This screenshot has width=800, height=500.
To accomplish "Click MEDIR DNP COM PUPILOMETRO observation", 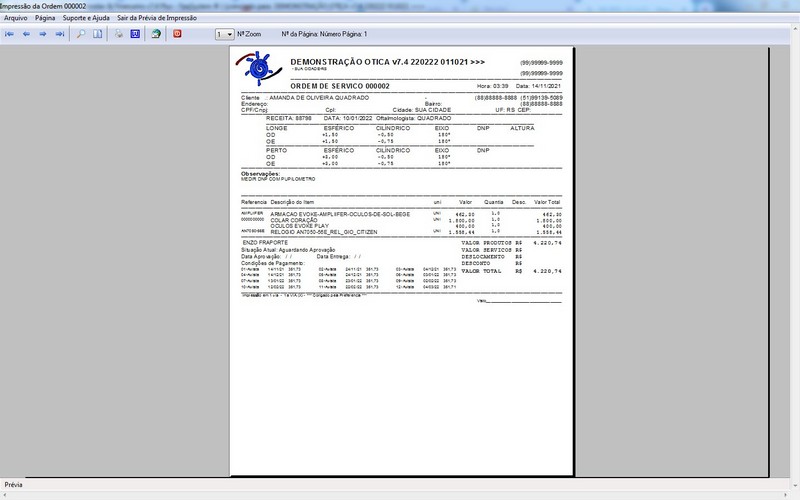I will (x=278, y=180).
